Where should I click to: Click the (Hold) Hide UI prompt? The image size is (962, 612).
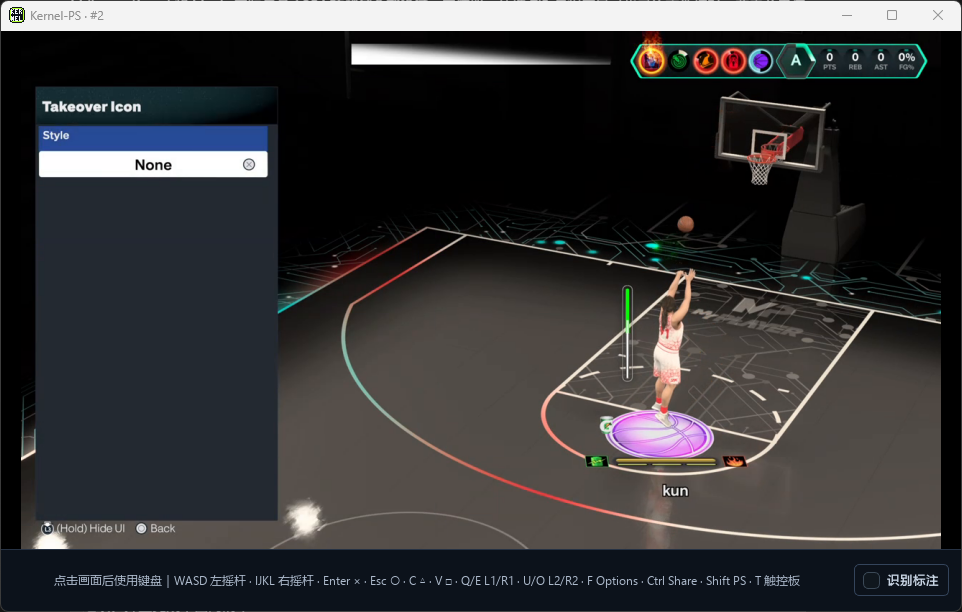point(83,529)
